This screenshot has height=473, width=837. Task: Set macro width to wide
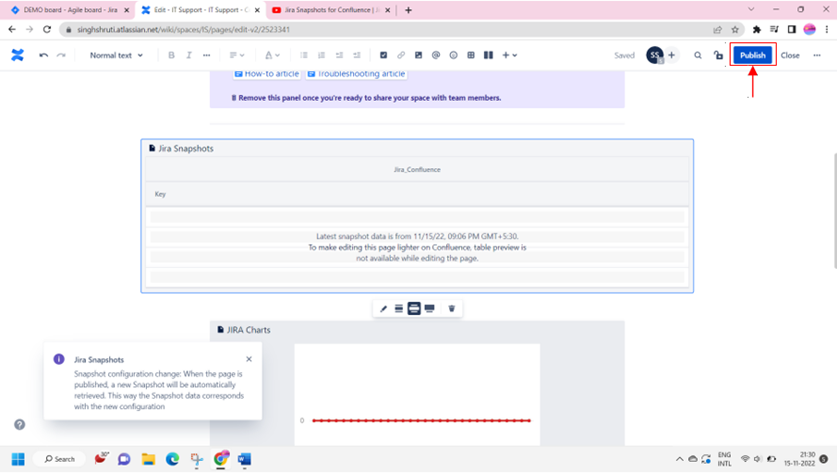click(414, 309)
